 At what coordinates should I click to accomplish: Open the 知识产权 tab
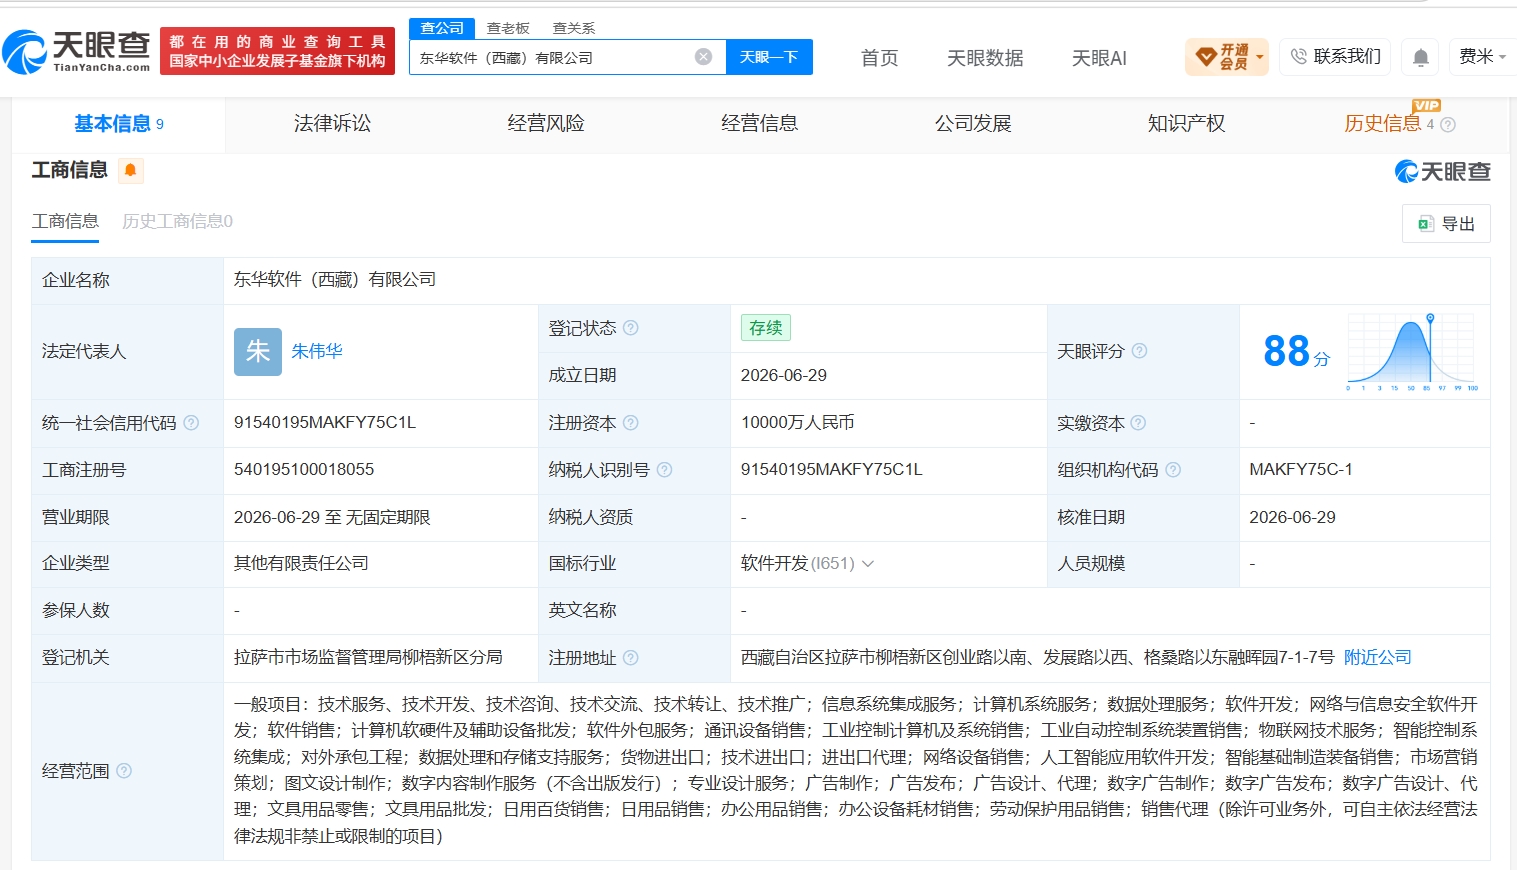[x=1186, y=124]
